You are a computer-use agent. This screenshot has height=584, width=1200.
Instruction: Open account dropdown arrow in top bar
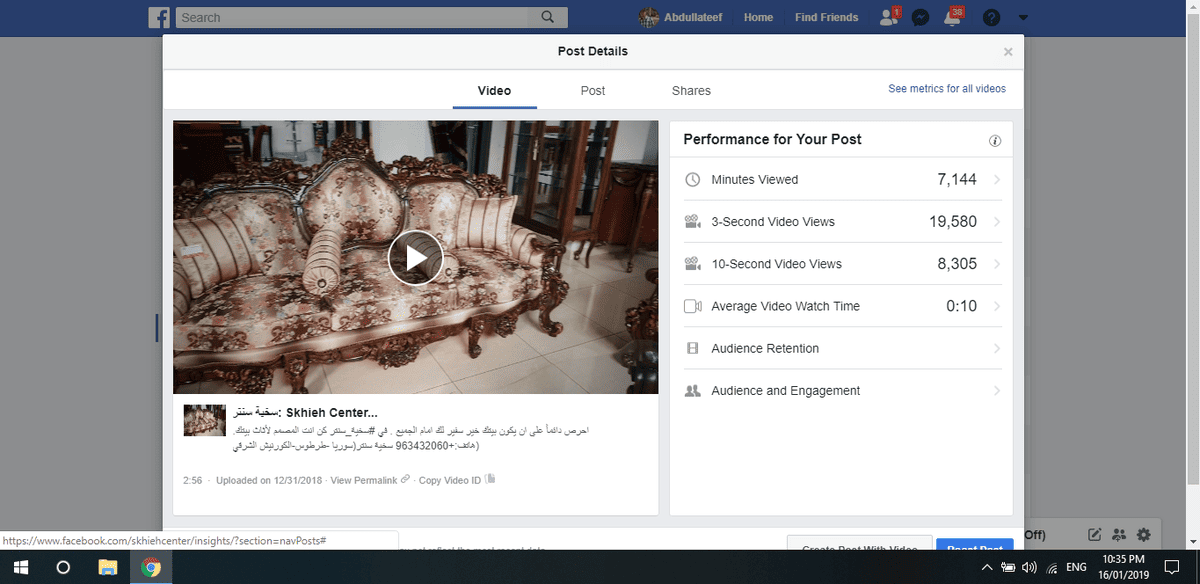pos(1023,18)
